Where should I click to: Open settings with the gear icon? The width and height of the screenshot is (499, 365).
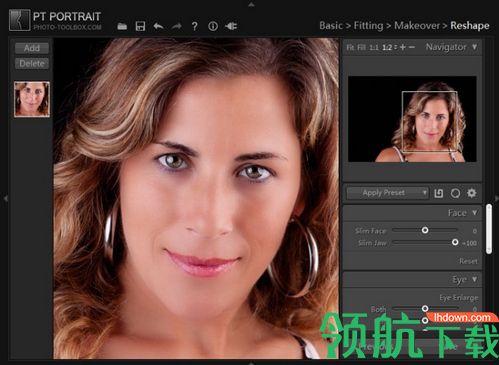tap(472, 193)
